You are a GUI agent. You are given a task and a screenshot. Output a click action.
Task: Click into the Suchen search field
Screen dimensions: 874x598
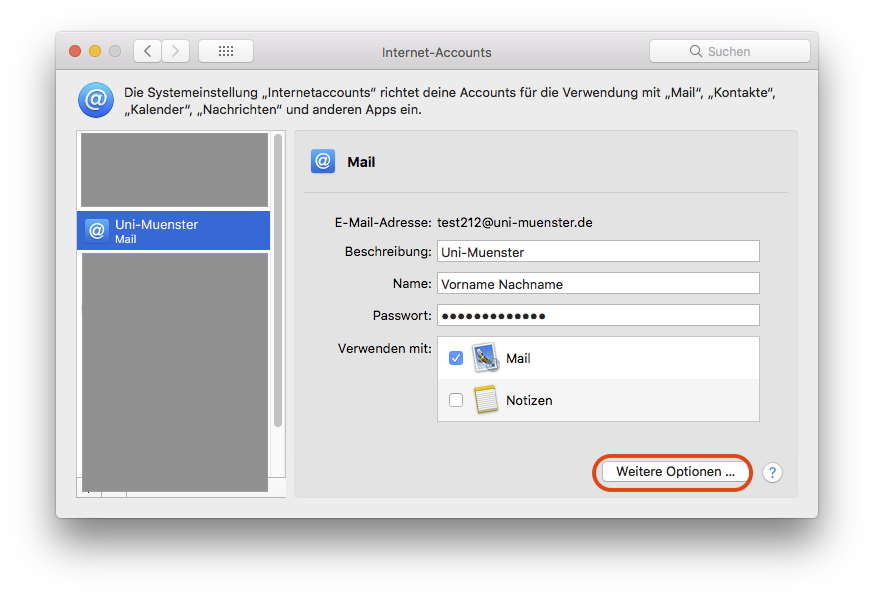[x=729, y=51]
